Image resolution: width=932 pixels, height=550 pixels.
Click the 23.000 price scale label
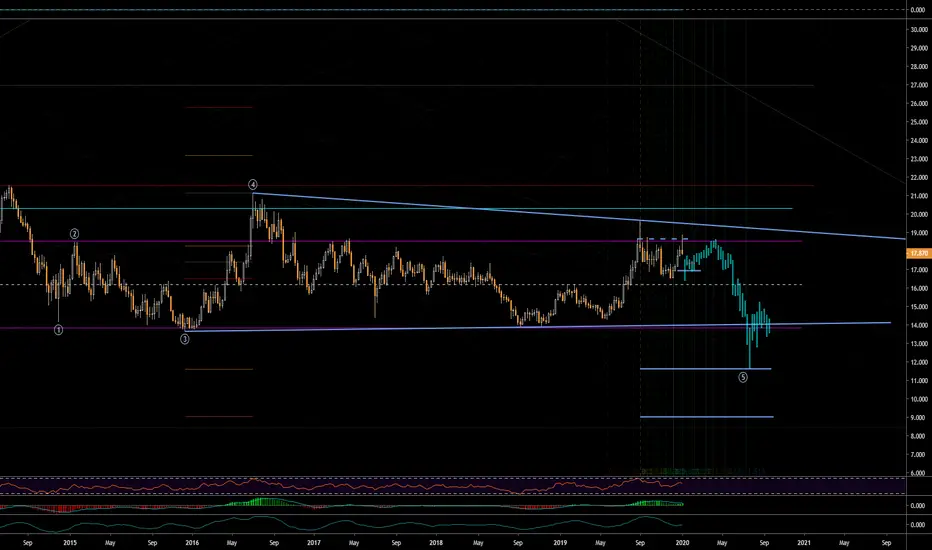[919, 159]
